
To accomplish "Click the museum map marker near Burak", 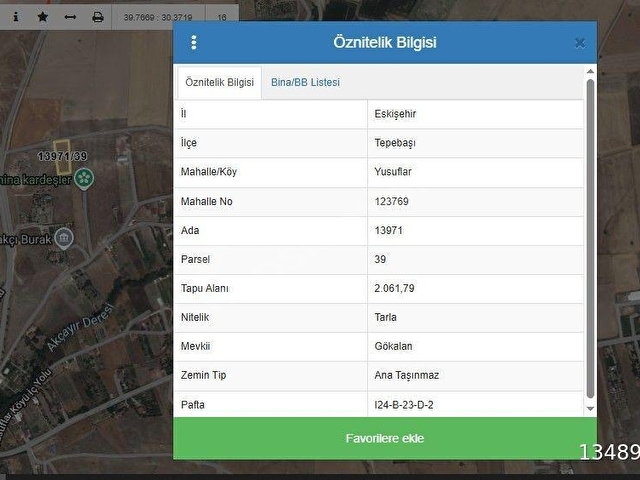I will (64, 238).
